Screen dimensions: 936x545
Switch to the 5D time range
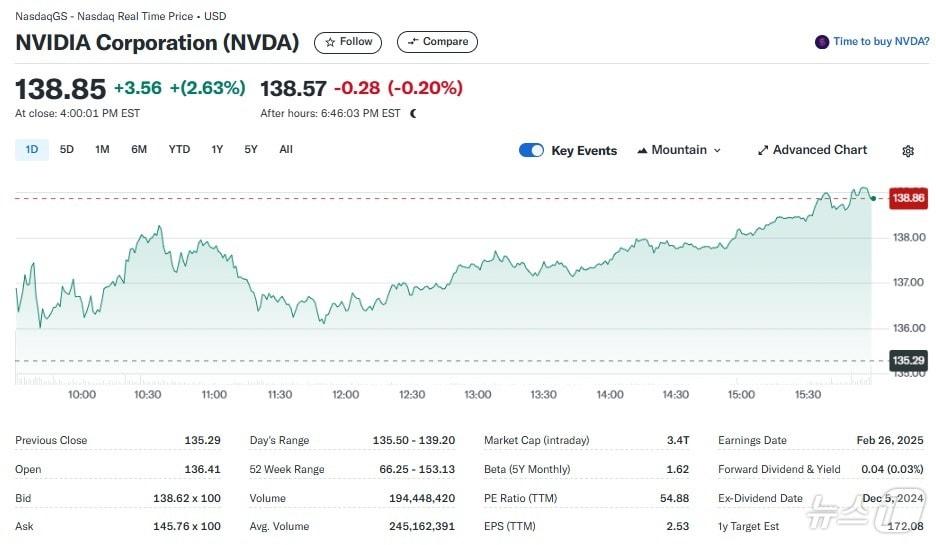point(67,150)
